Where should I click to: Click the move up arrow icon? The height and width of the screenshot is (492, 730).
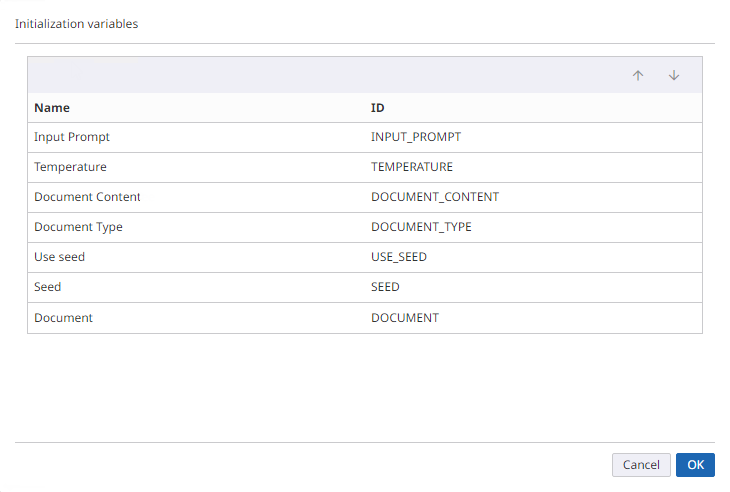(x=638, y=75)
